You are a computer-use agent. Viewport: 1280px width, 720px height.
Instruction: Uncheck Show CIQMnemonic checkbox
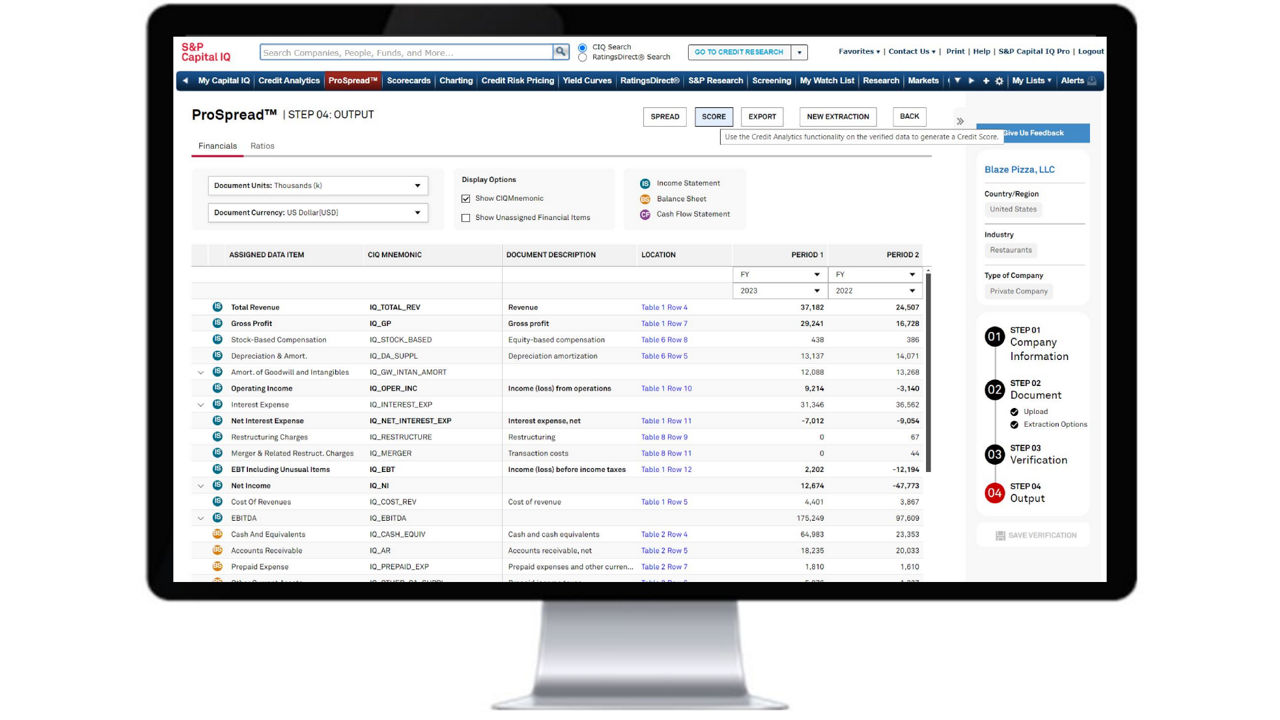[x=466, y=198]
